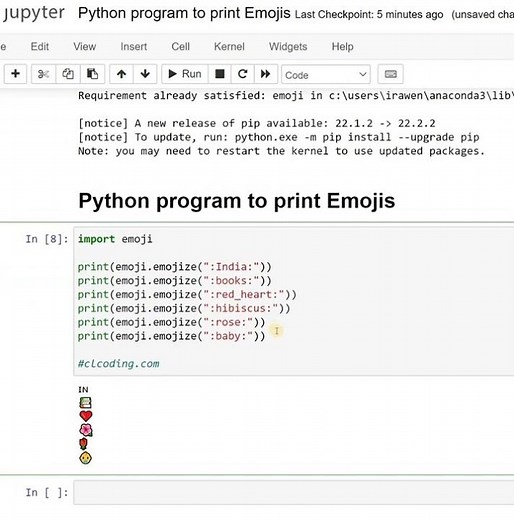Screen dimensions: 514x520
Task: Click the ':hibiscus:' print line
Action: tap(184, 308)
